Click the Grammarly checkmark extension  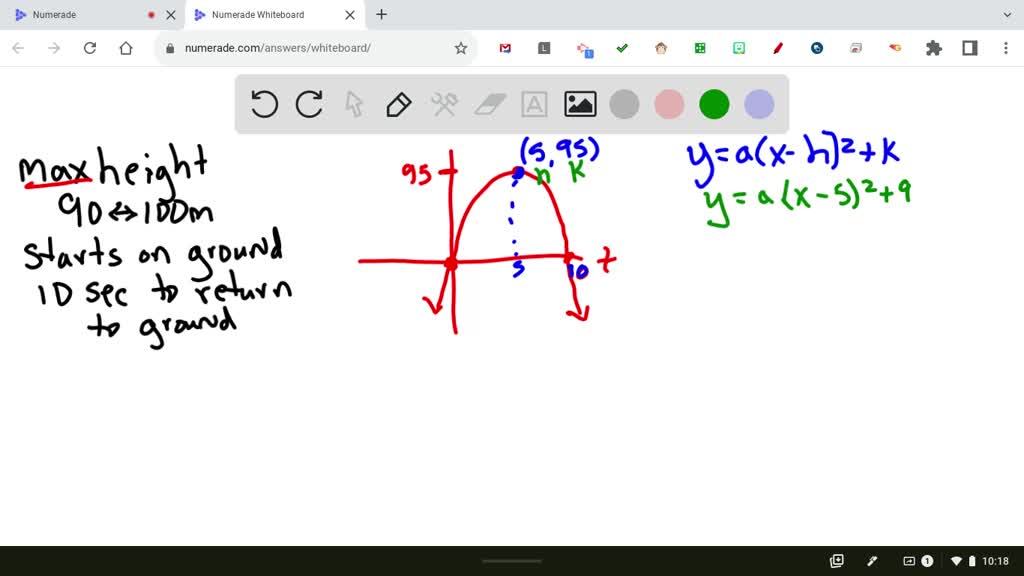click(x=622, y=47)
